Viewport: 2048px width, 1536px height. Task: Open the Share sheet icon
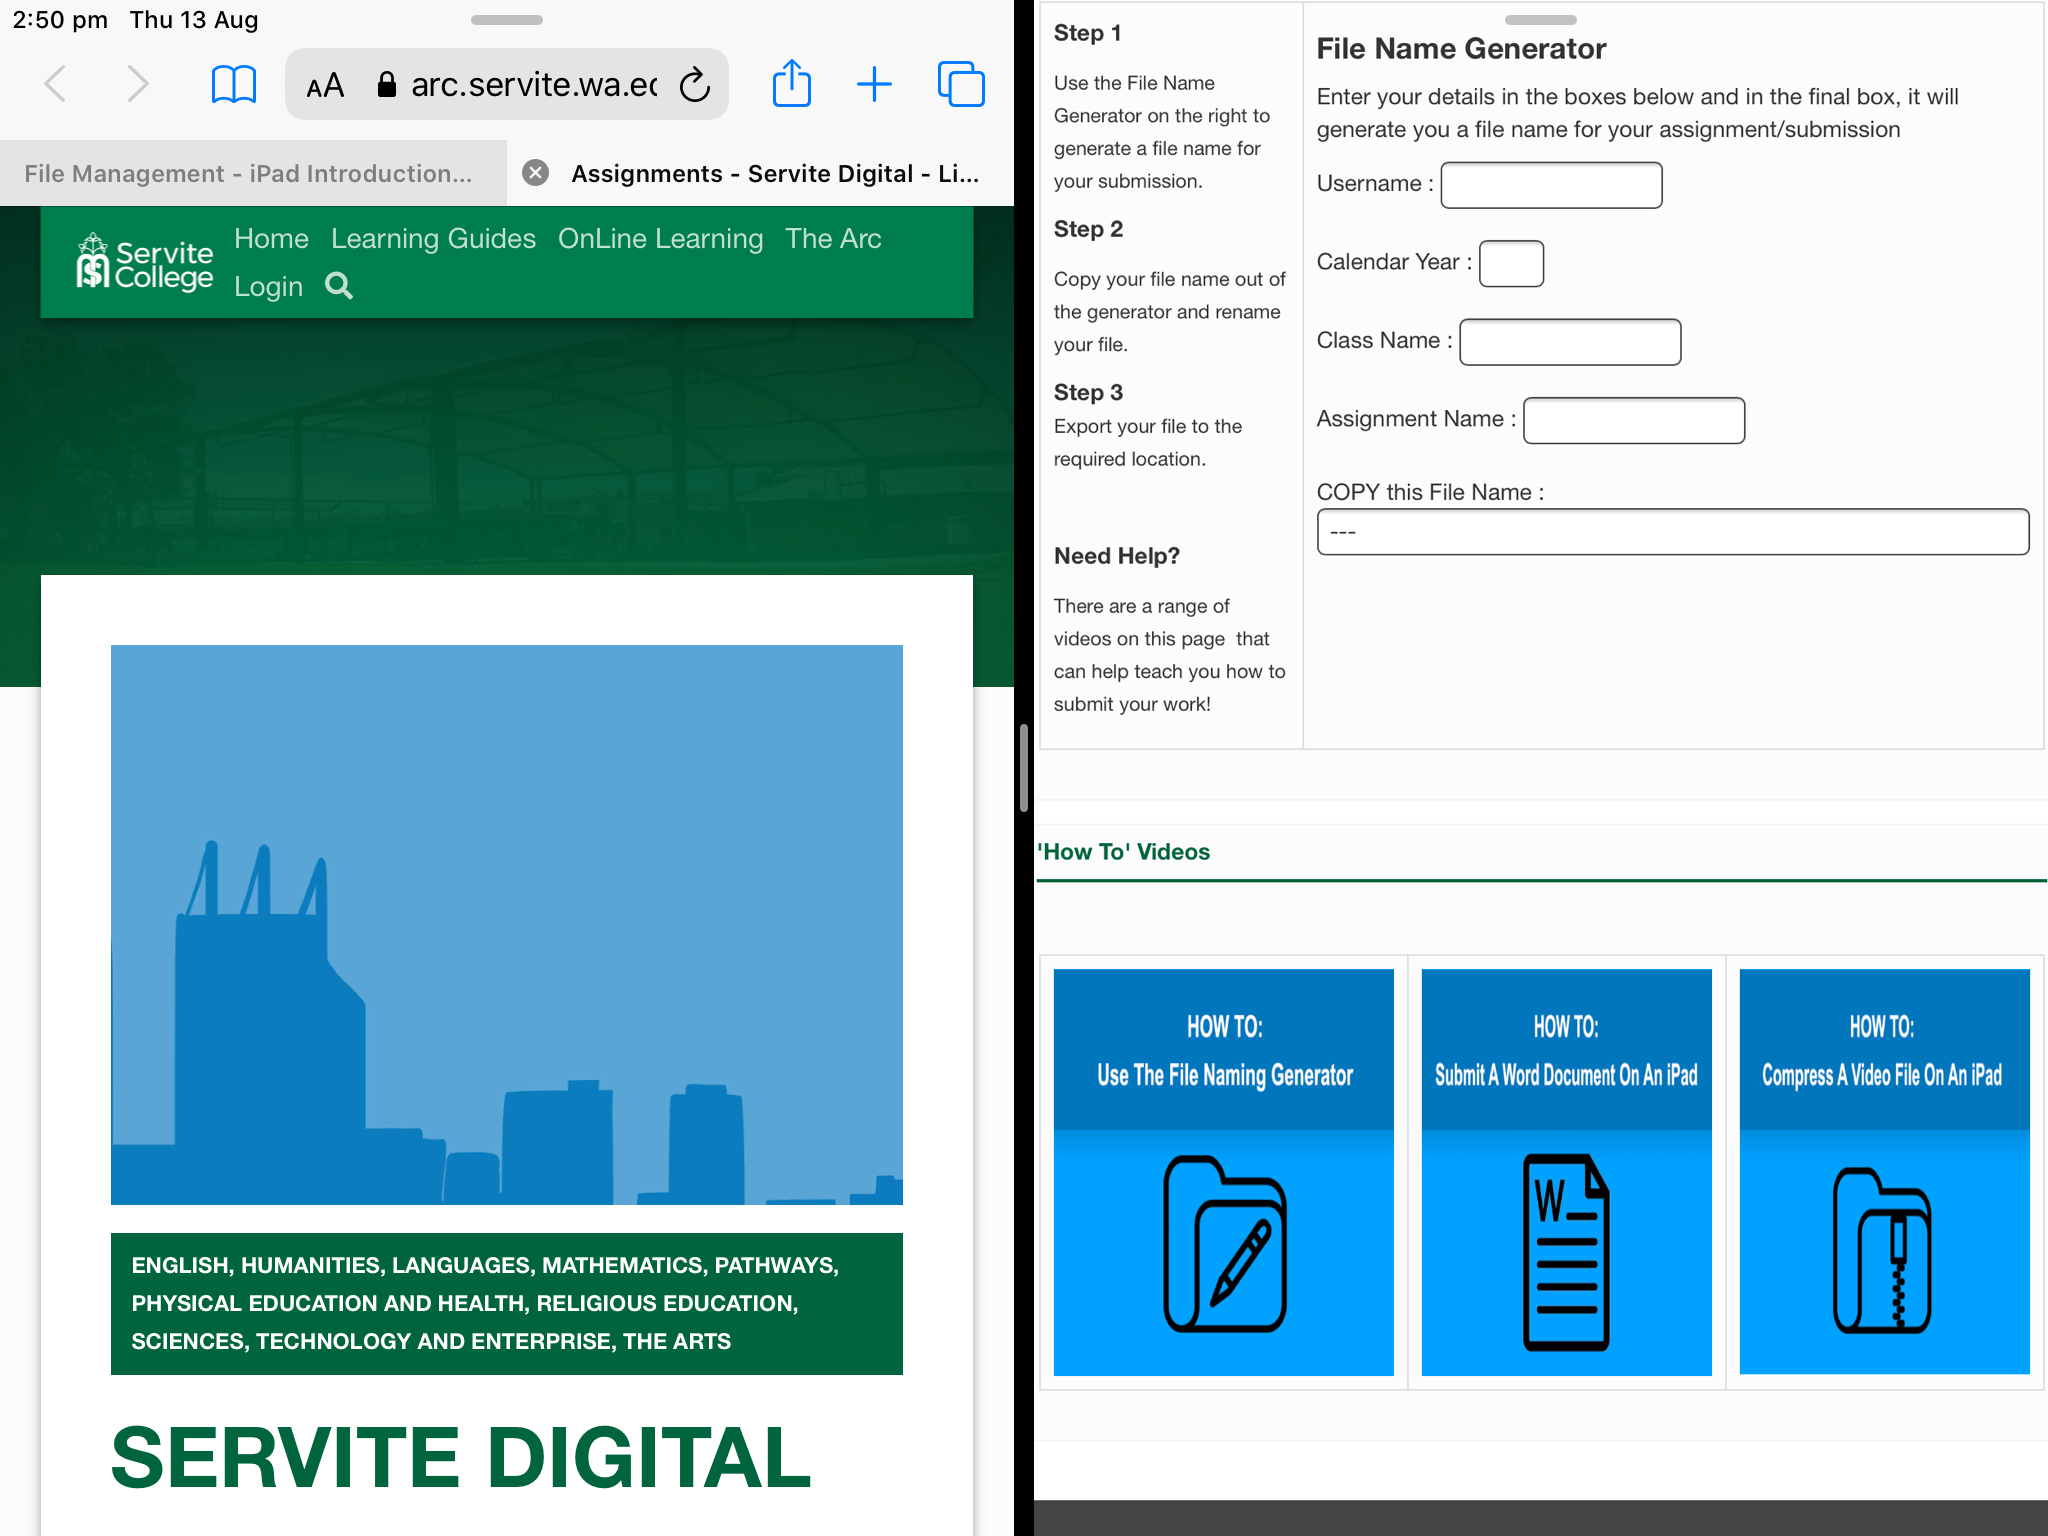pos(791,84)
